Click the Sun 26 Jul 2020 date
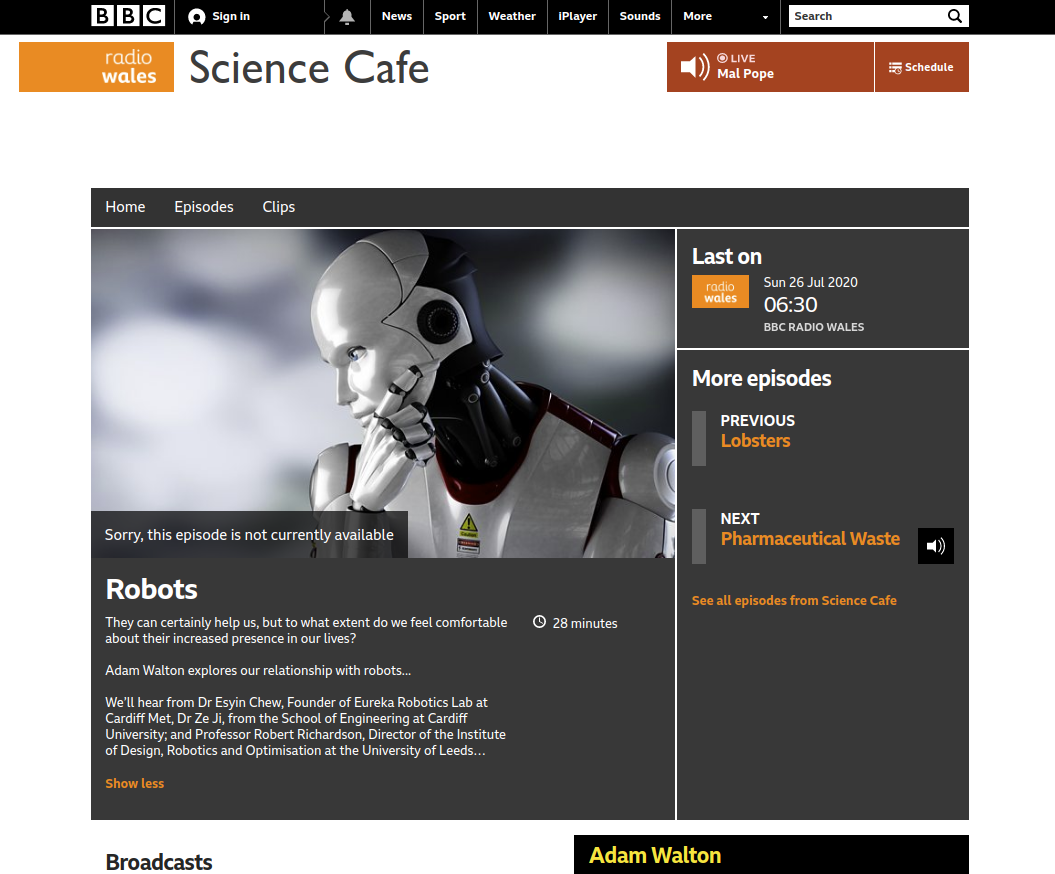1055x874 pixels. pyautogui.click(x=810, y=283)
